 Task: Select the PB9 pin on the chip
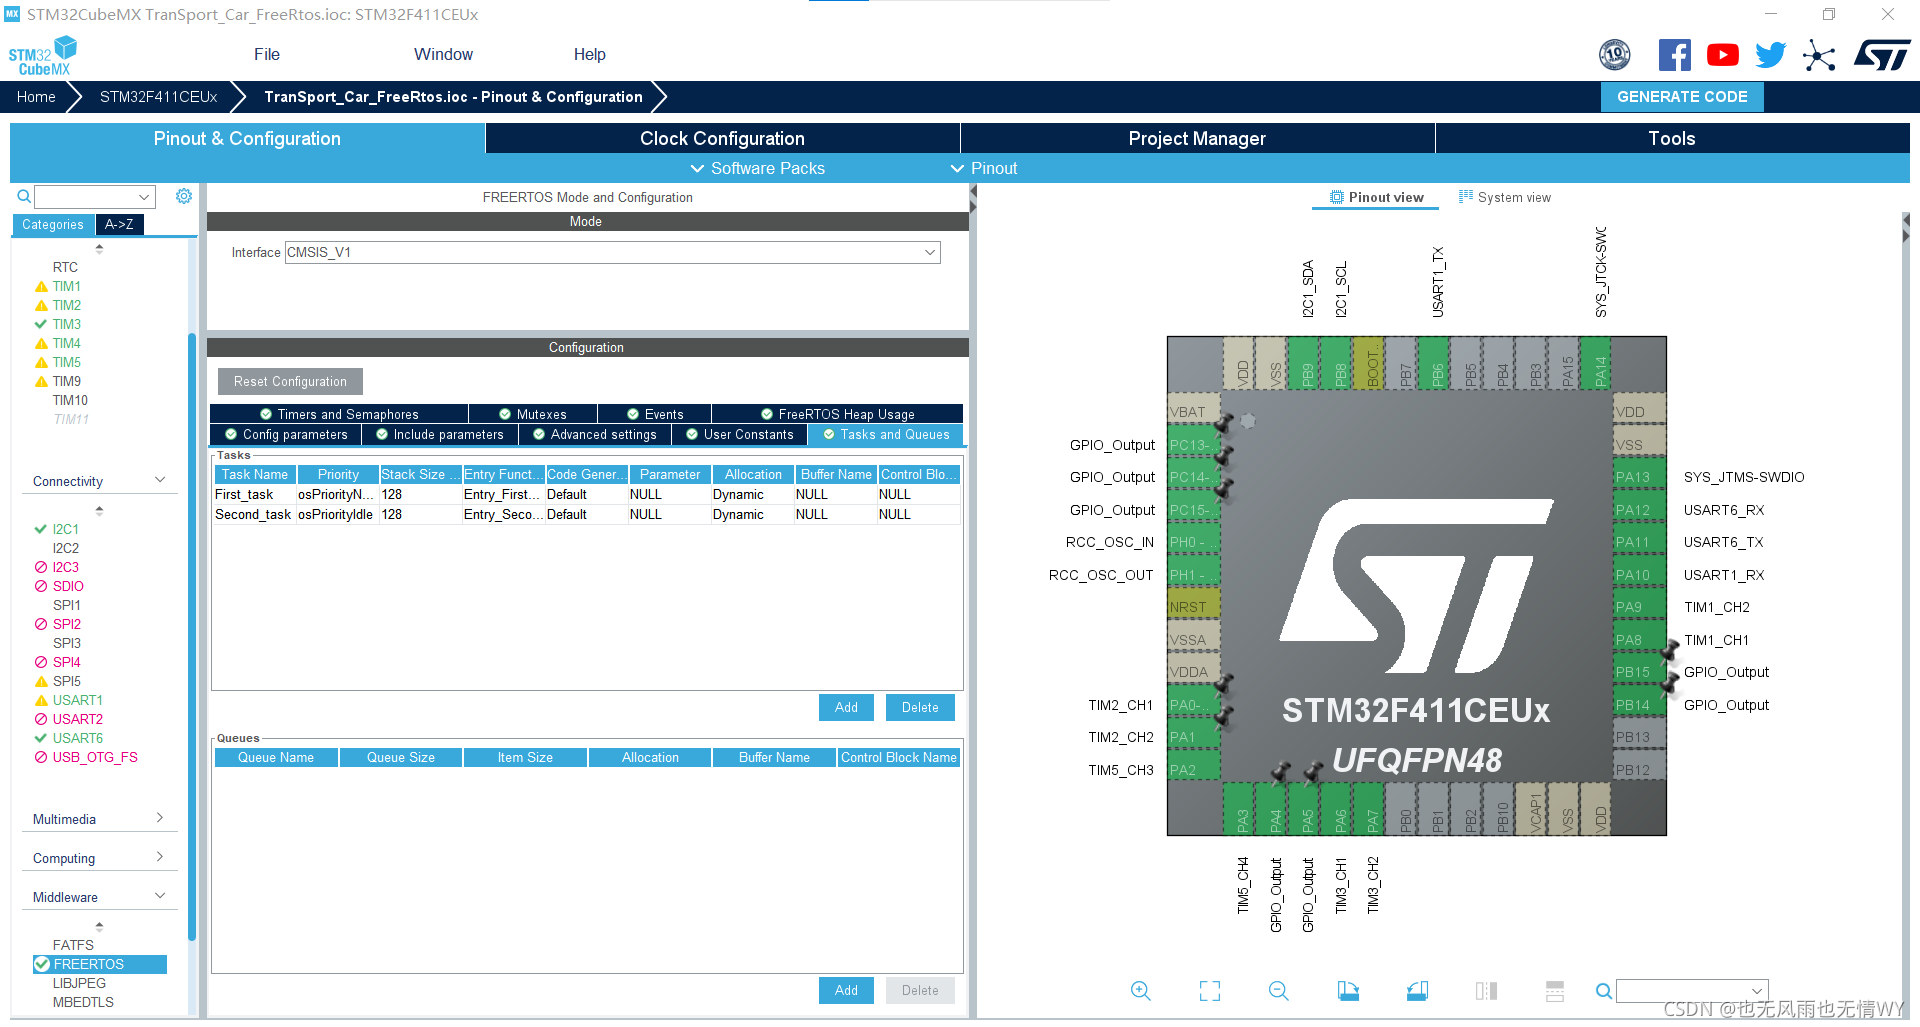[1306, 365]
